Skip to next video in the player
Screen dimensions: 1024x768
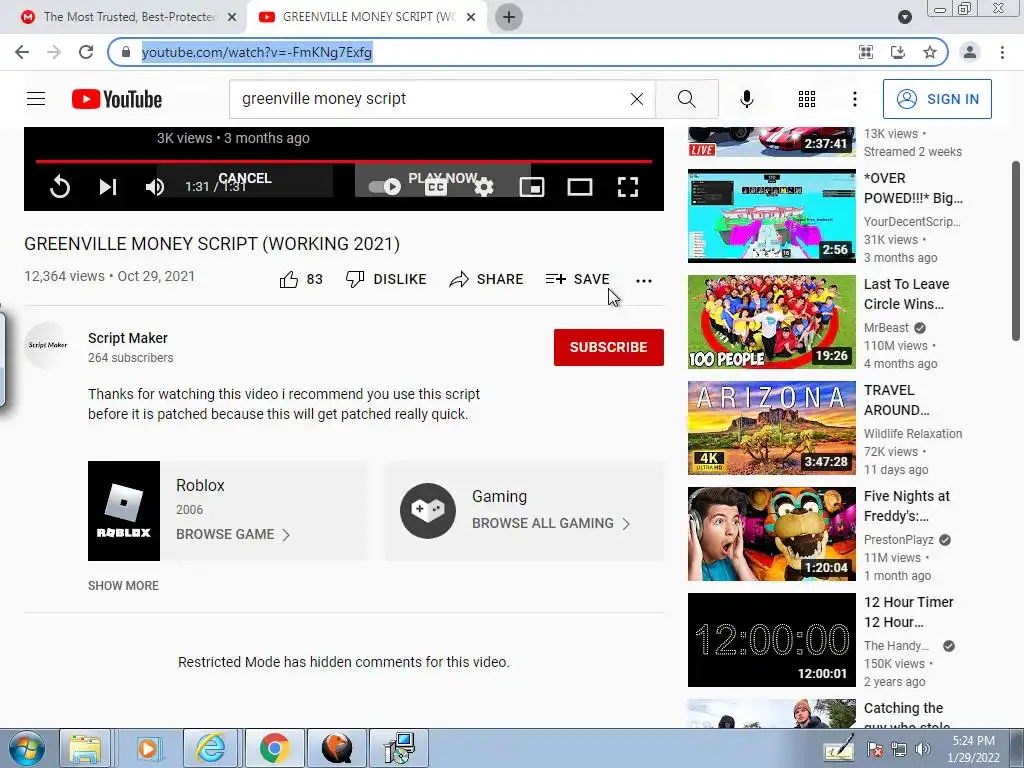click(x=108, y=187)
